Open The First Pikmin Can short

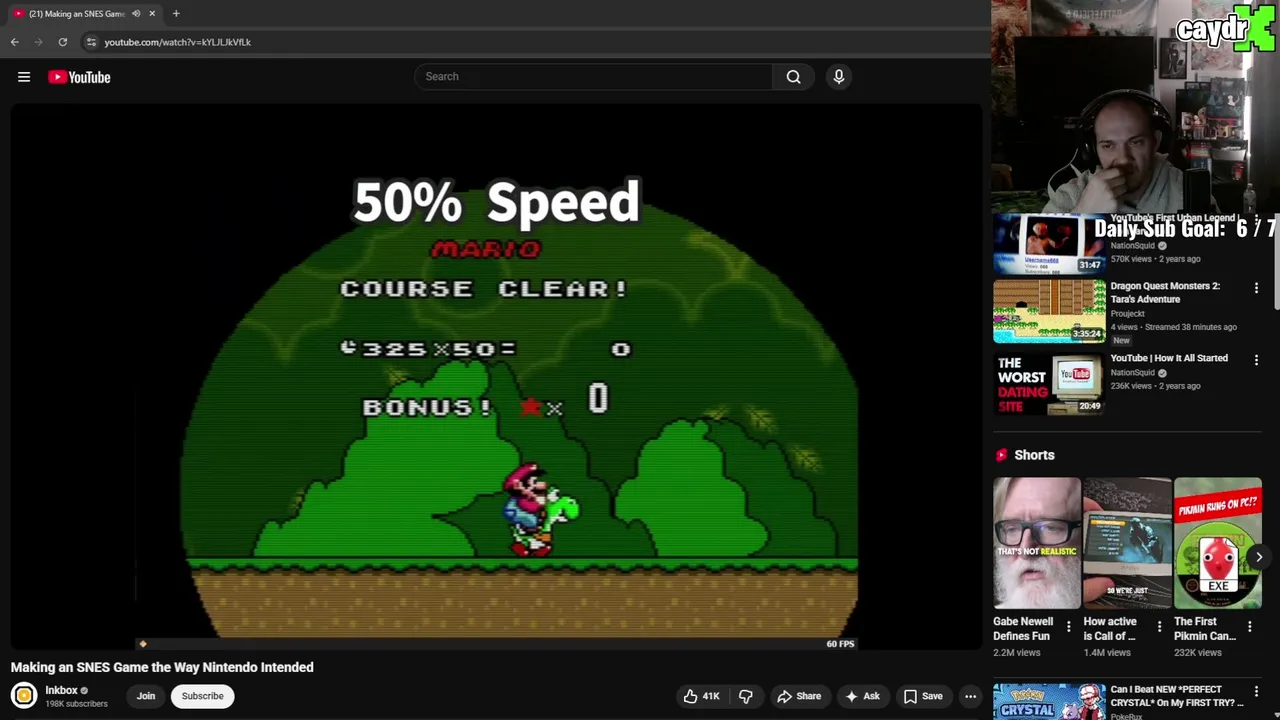[1218, 543]
